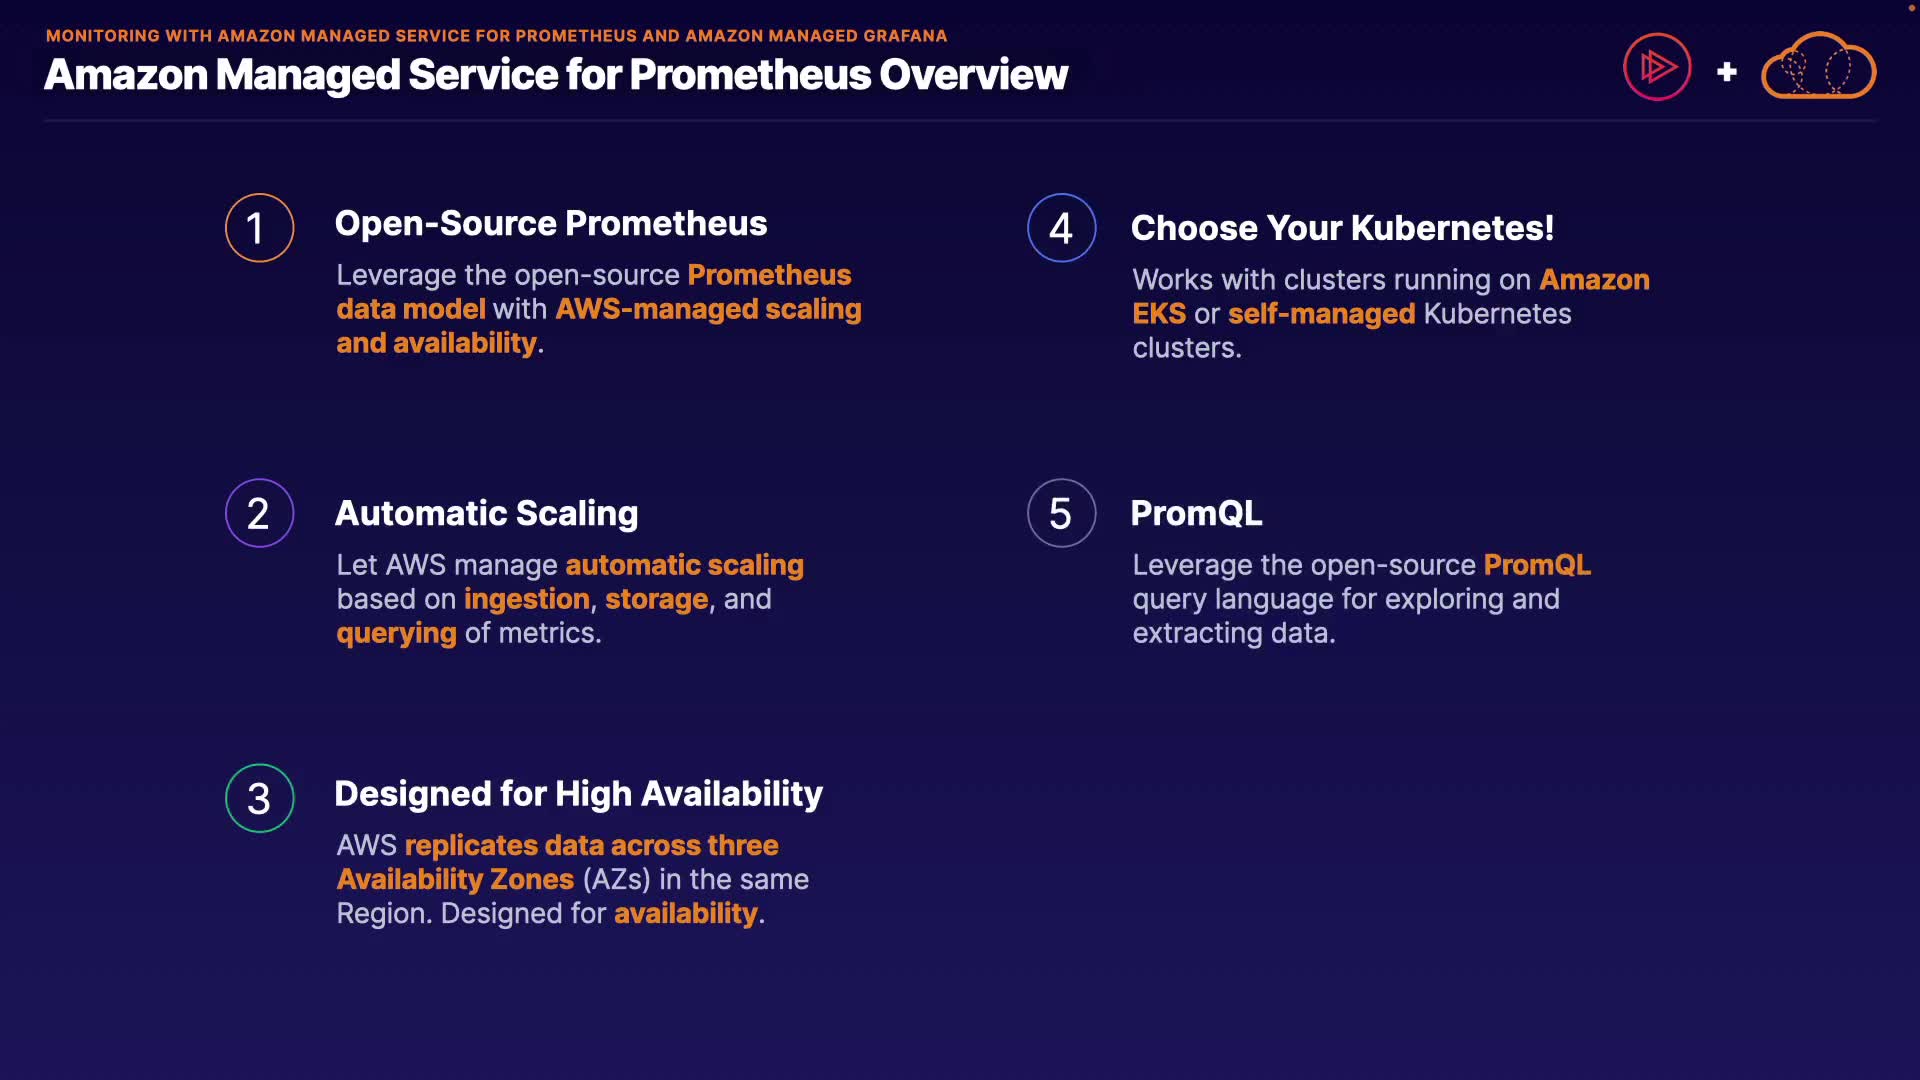Click the 'Automatic Scaling' heading

pos(486,513)
